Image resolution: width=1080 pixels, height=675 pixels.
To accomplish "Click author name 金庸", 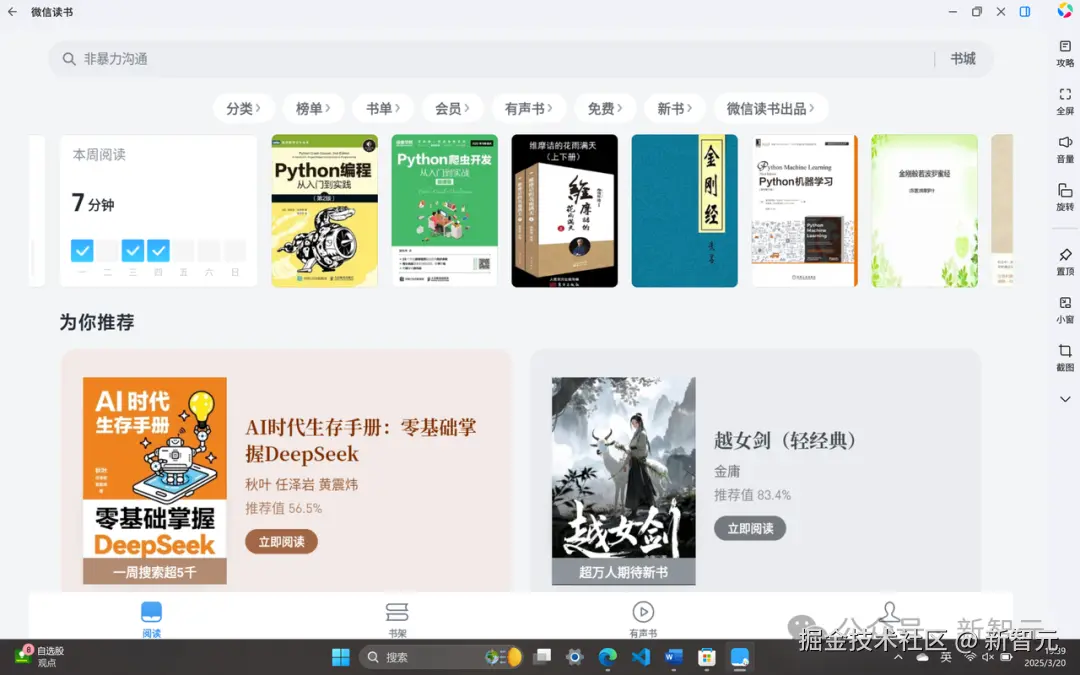I will point(727,472).
